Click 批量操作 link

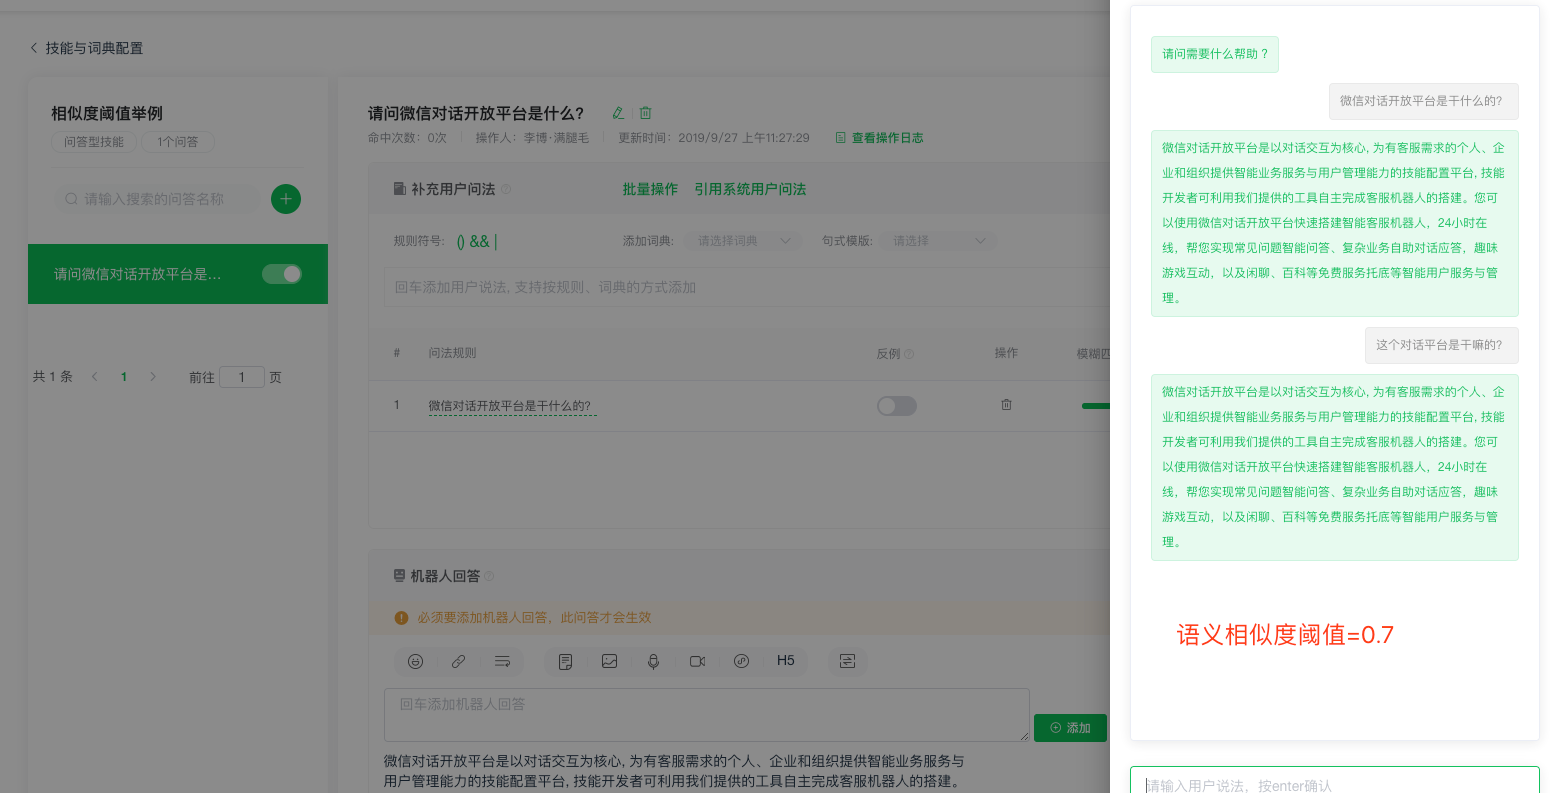pyautogui.click(x=650, y=189)
